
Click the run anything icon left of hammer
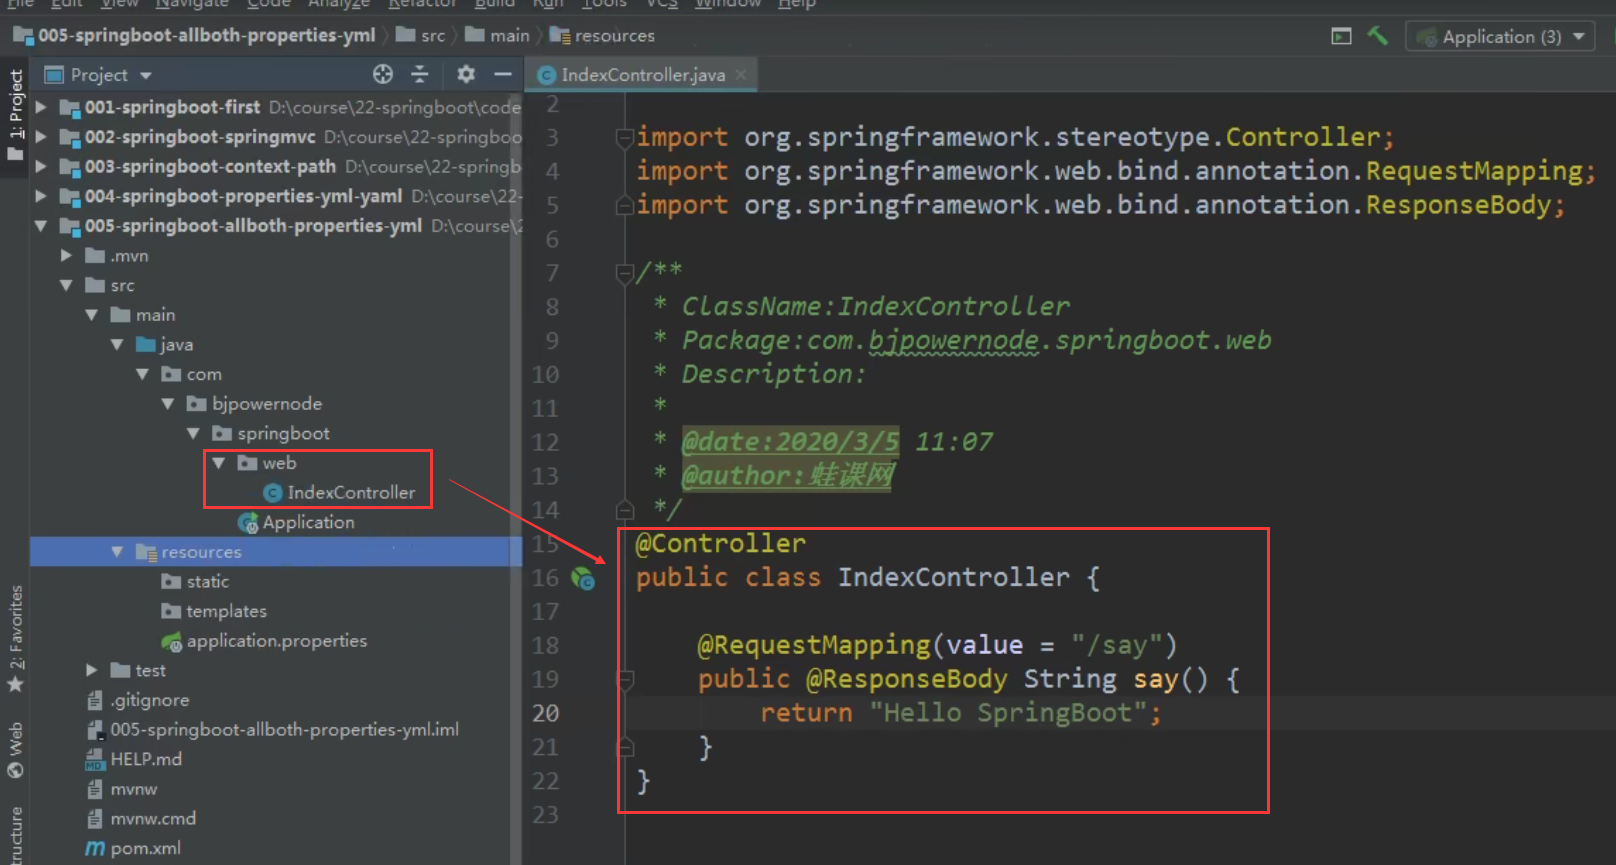pos(1341,36)
